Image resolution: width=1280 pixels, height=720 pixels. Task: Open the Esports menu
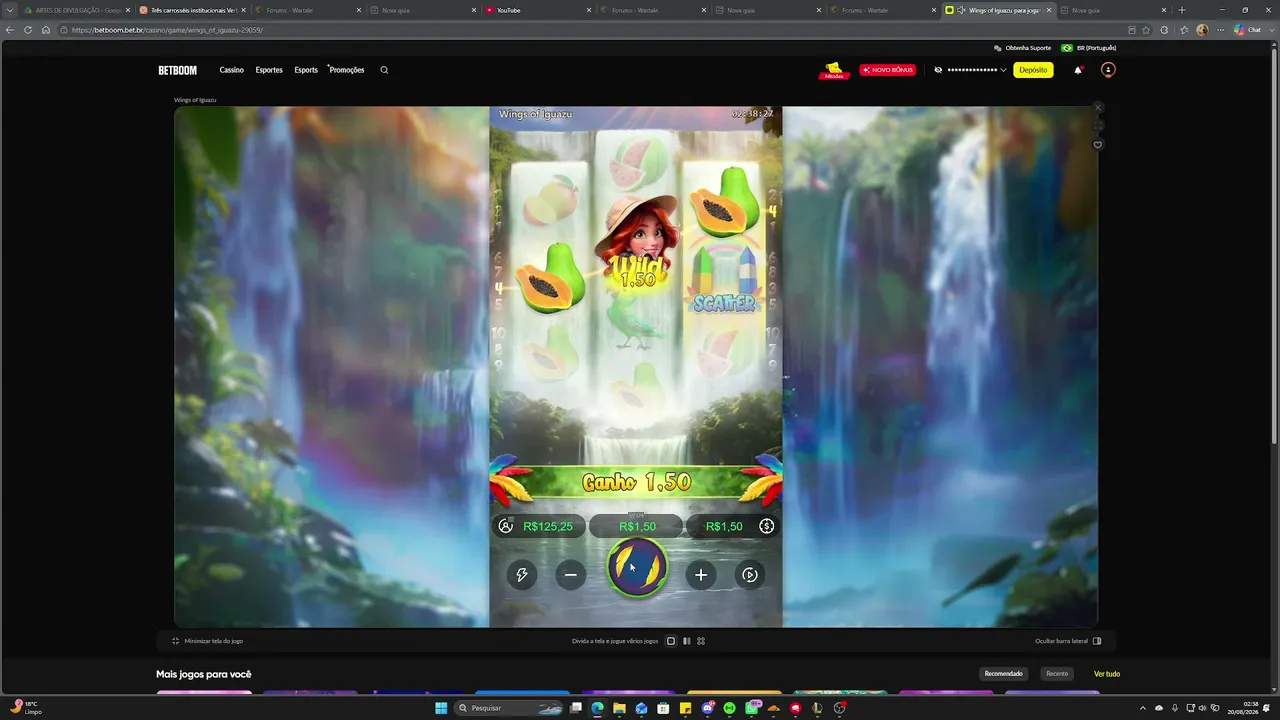click(306, 70)
